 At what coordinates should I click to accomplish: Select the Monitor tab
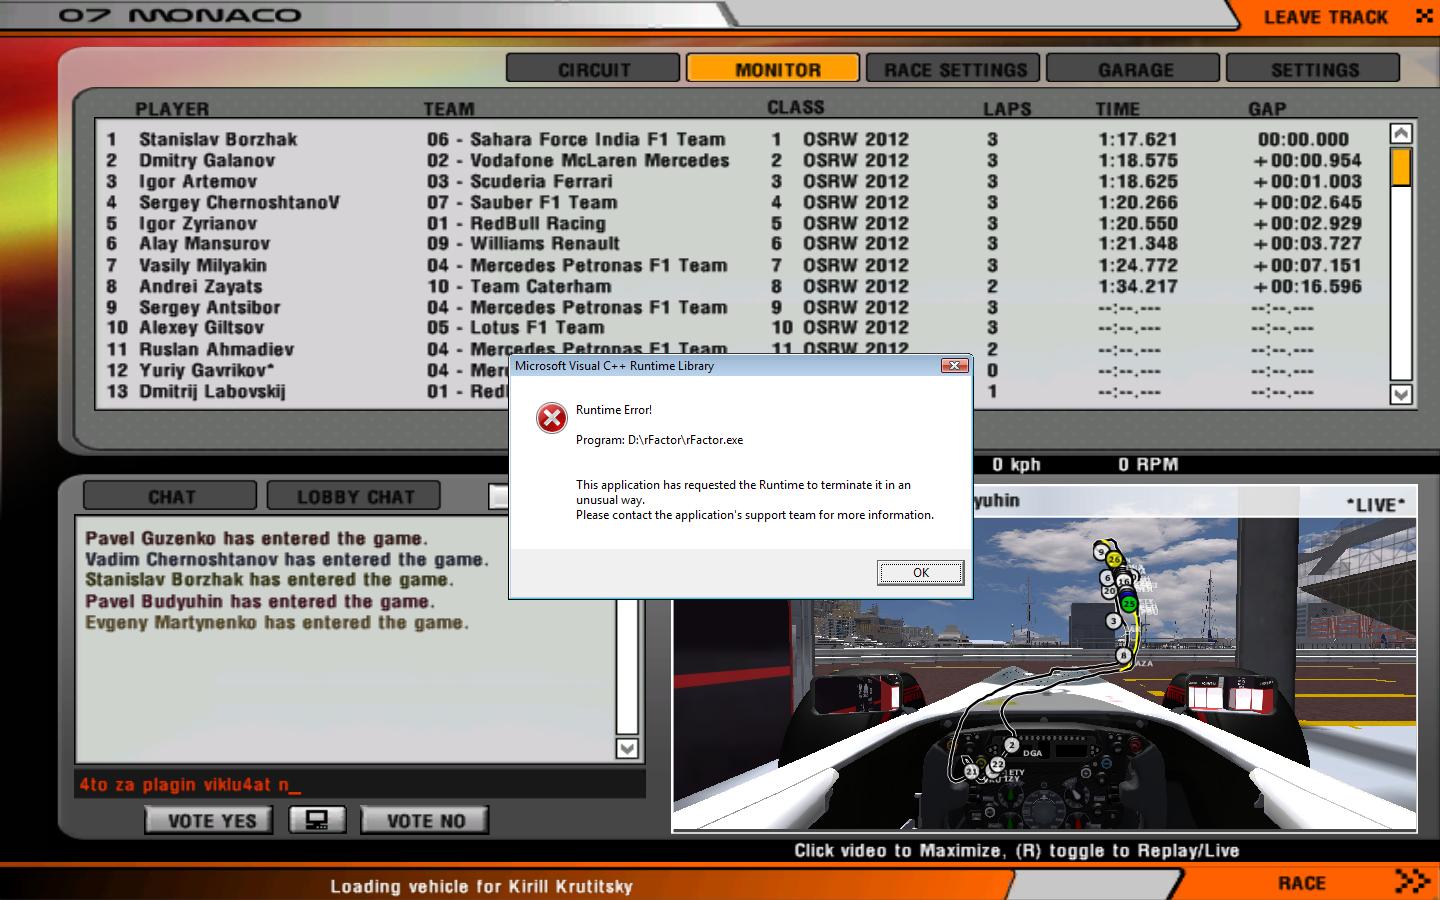tap(772, 69)
